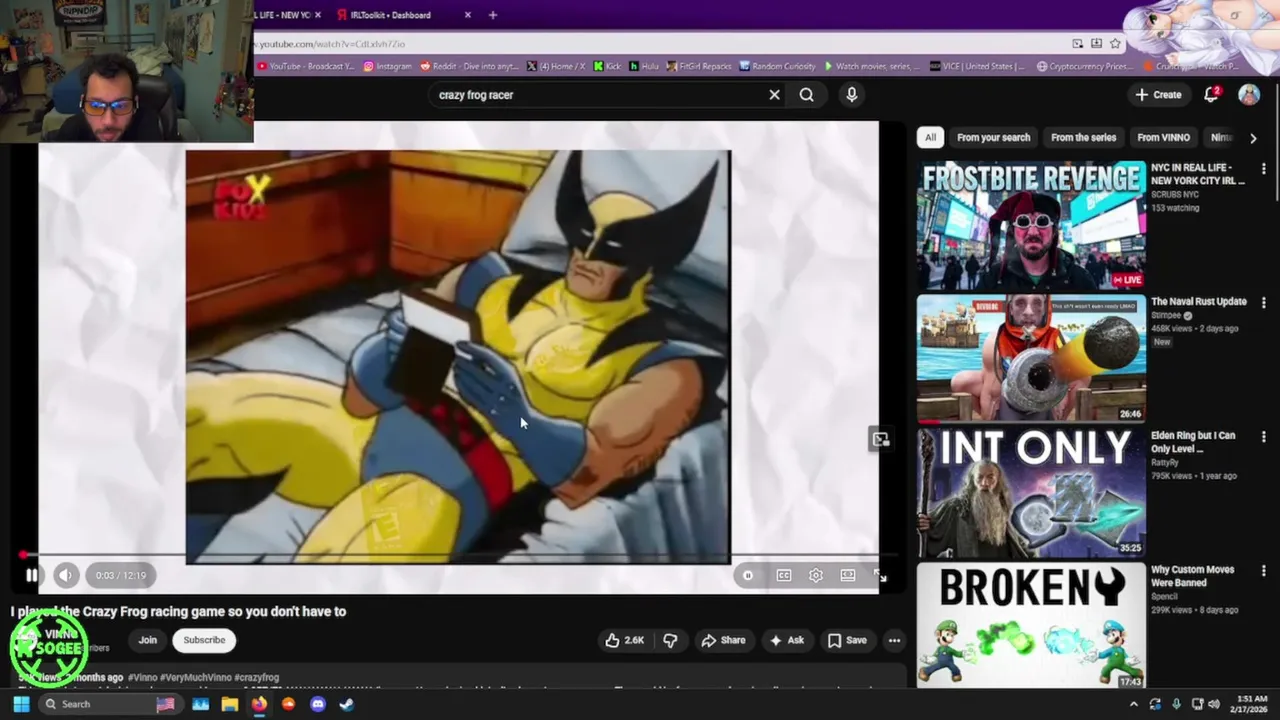Like the video (2.6K)

pos(624,640)
